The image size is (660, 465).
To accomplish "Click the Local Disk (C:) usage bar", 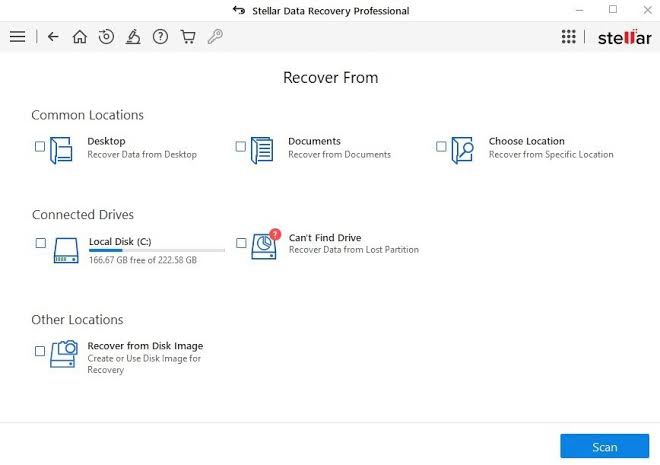I will click(x=156, y=251).
